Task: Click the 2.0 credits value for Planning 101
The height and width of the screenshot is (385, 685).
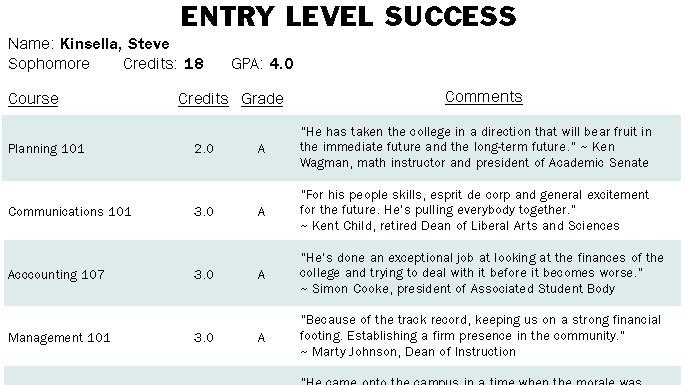Action: 204,149
